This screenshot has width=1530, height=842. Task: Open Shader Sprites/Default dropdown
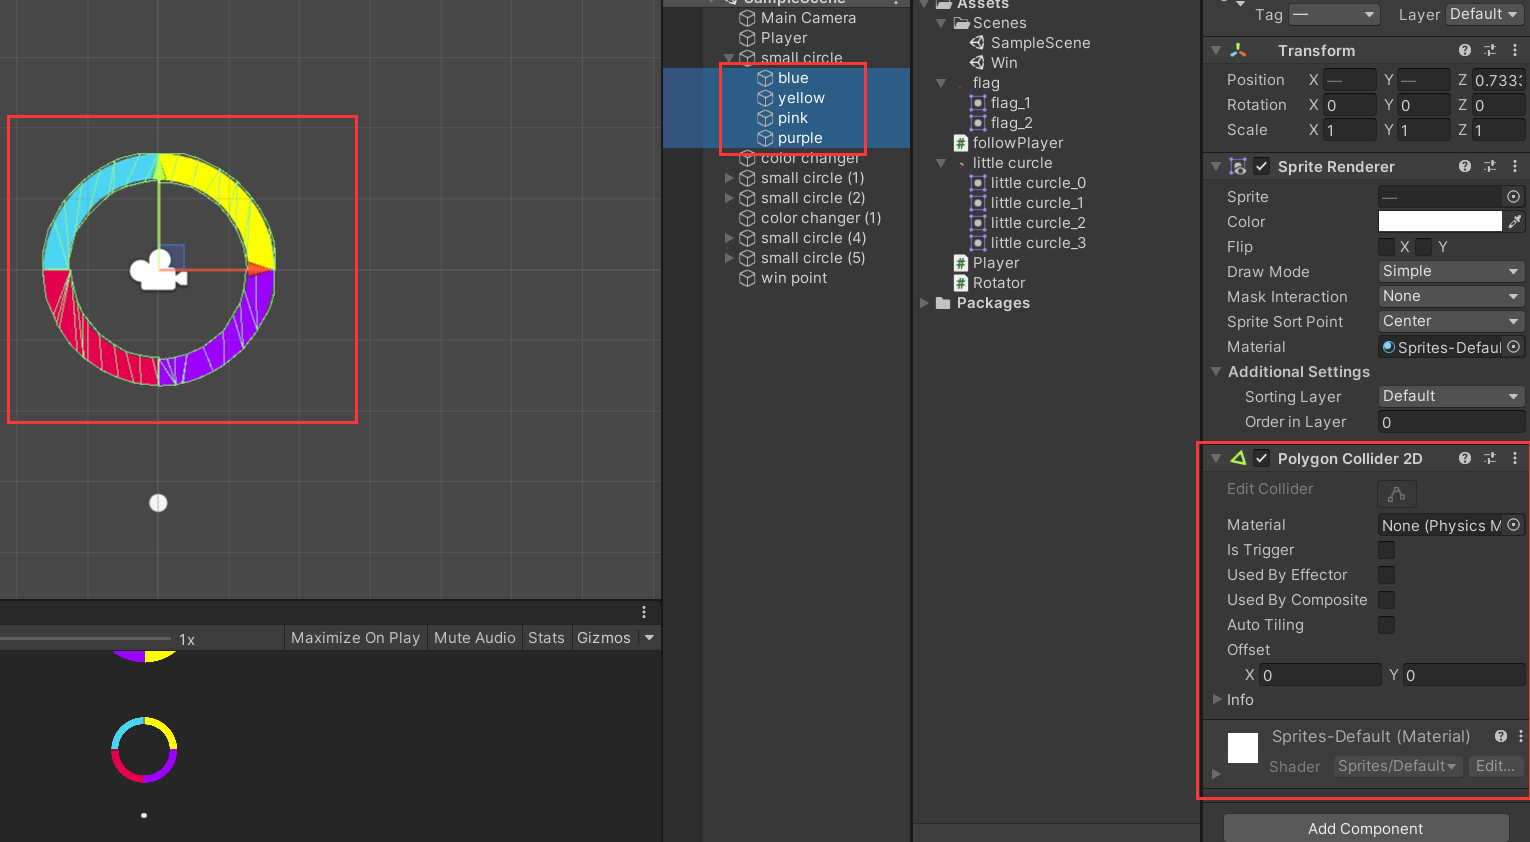click(1398, 766)
